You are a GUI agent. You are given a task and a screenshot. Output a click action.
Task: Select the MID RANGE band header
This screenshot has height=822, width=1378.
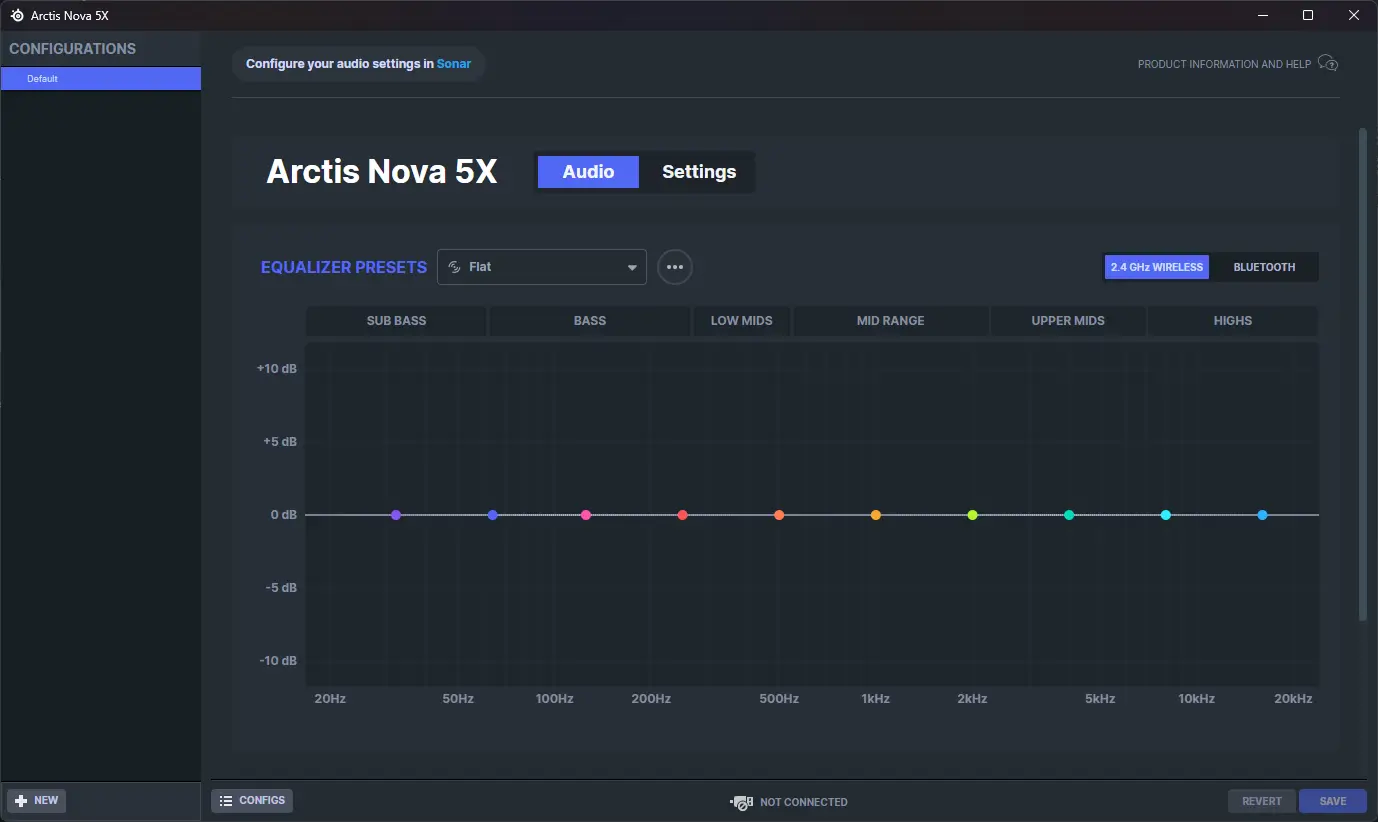click(891, 321)
